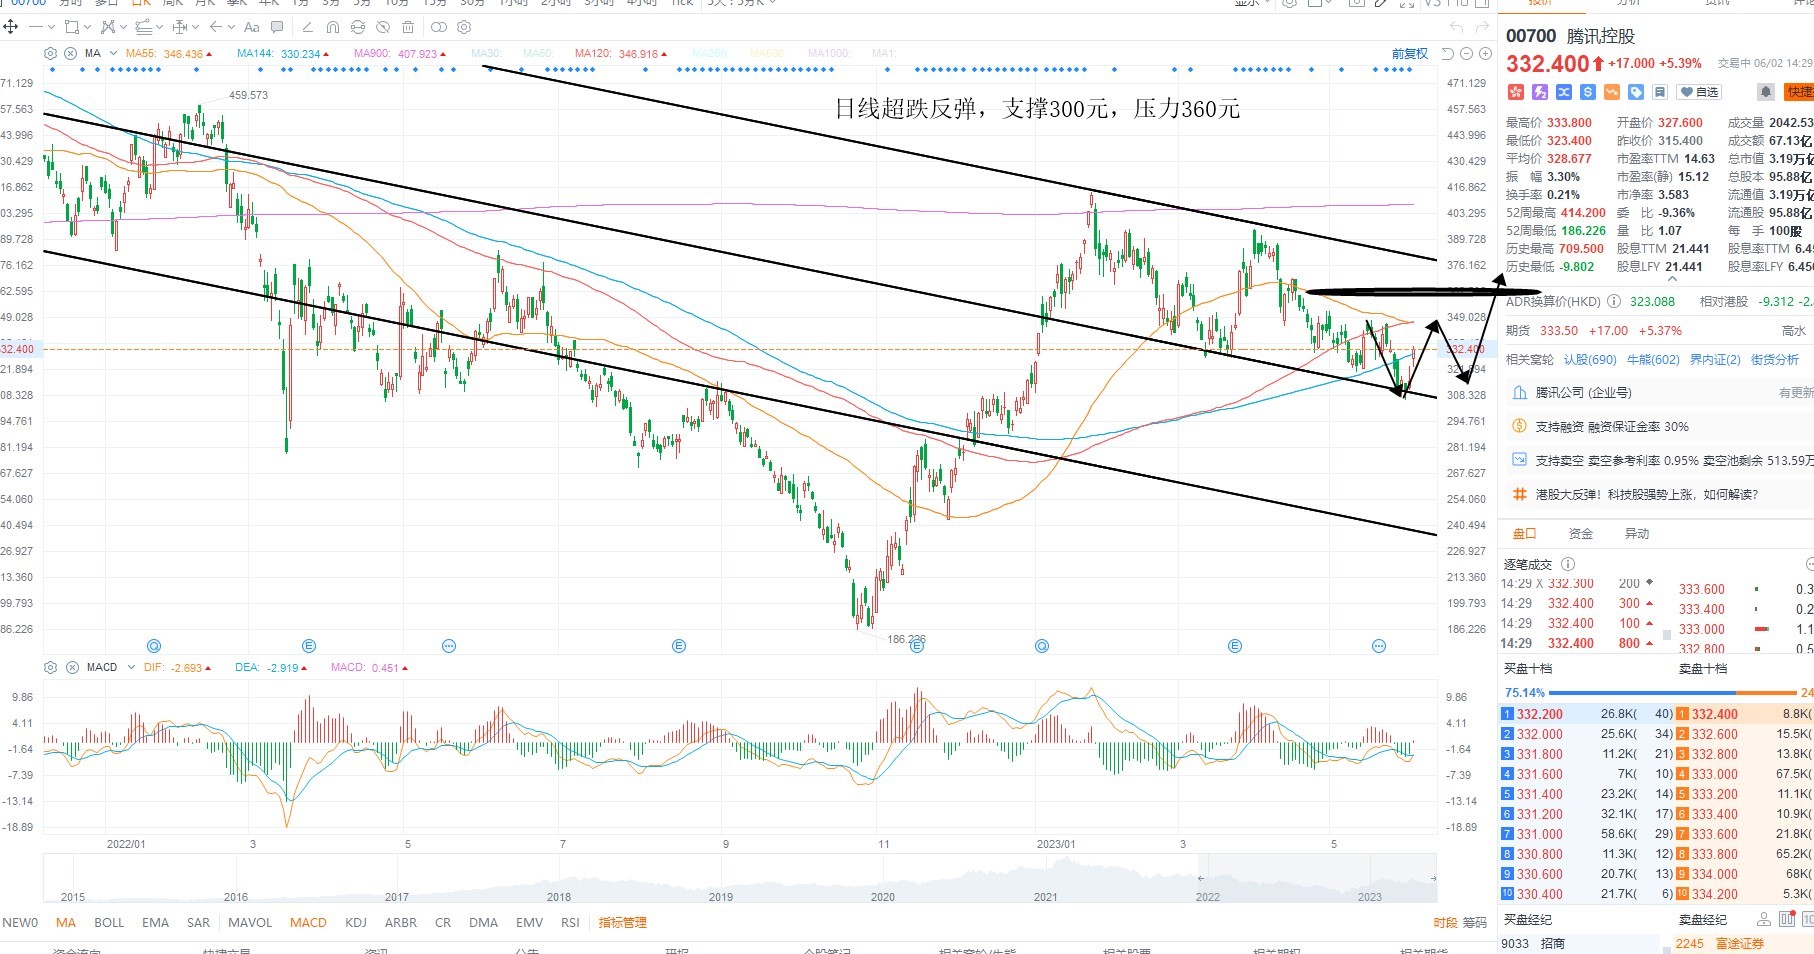Open the 港股大反弹 news link

point(1646,494)
